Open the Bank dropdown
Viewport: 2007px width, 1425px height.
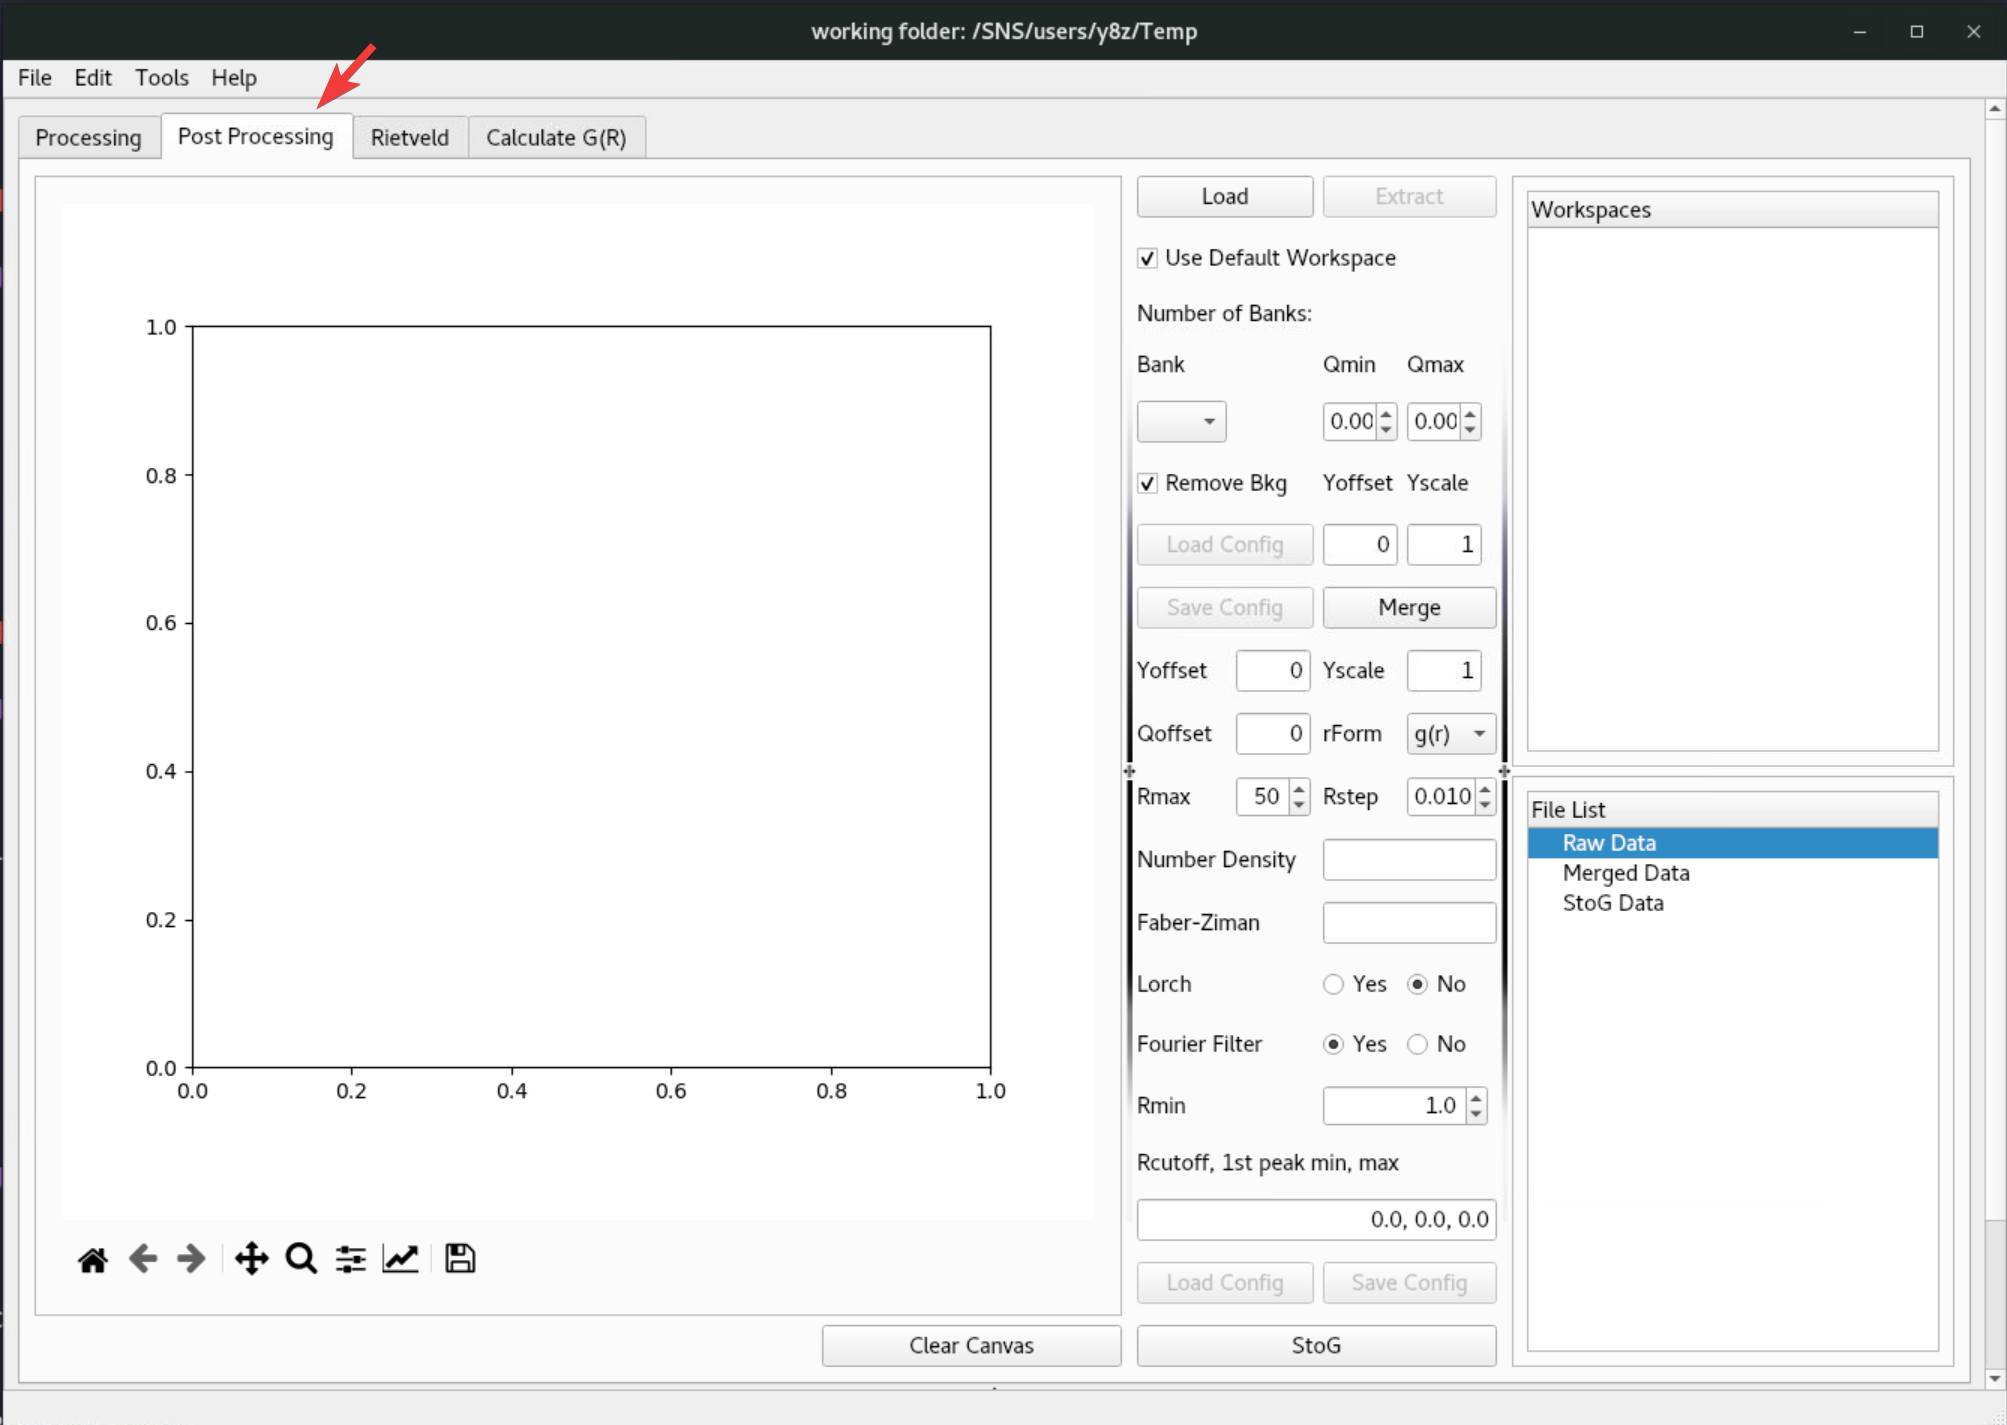click(x=1181, y=421)
